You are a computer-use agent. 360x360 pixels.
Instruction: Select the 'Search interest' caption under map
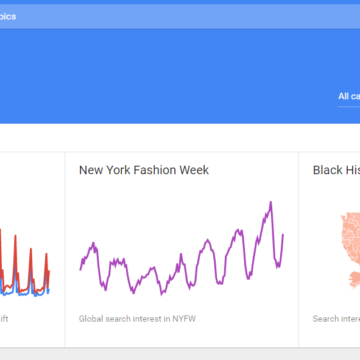tap(336, 319)
